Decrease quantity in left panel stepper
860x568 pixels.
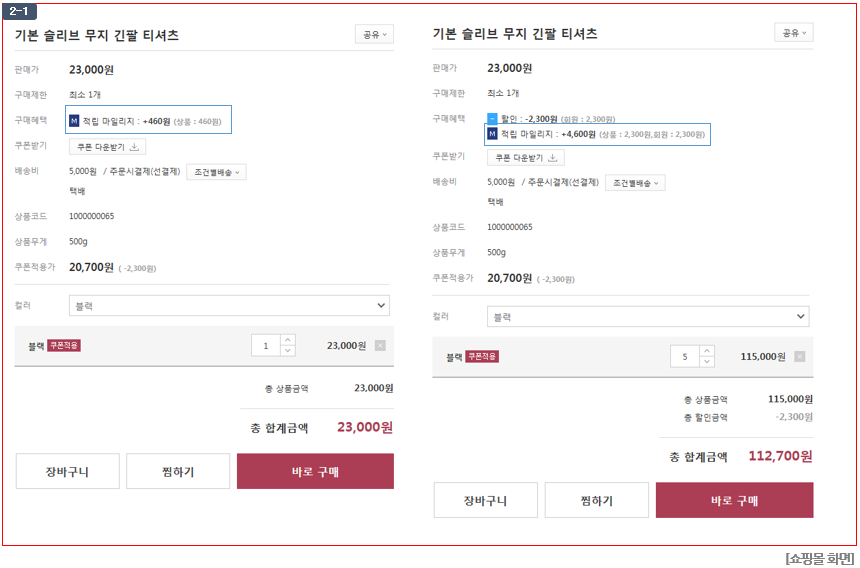pyautogui.click(x=288, y=351)
